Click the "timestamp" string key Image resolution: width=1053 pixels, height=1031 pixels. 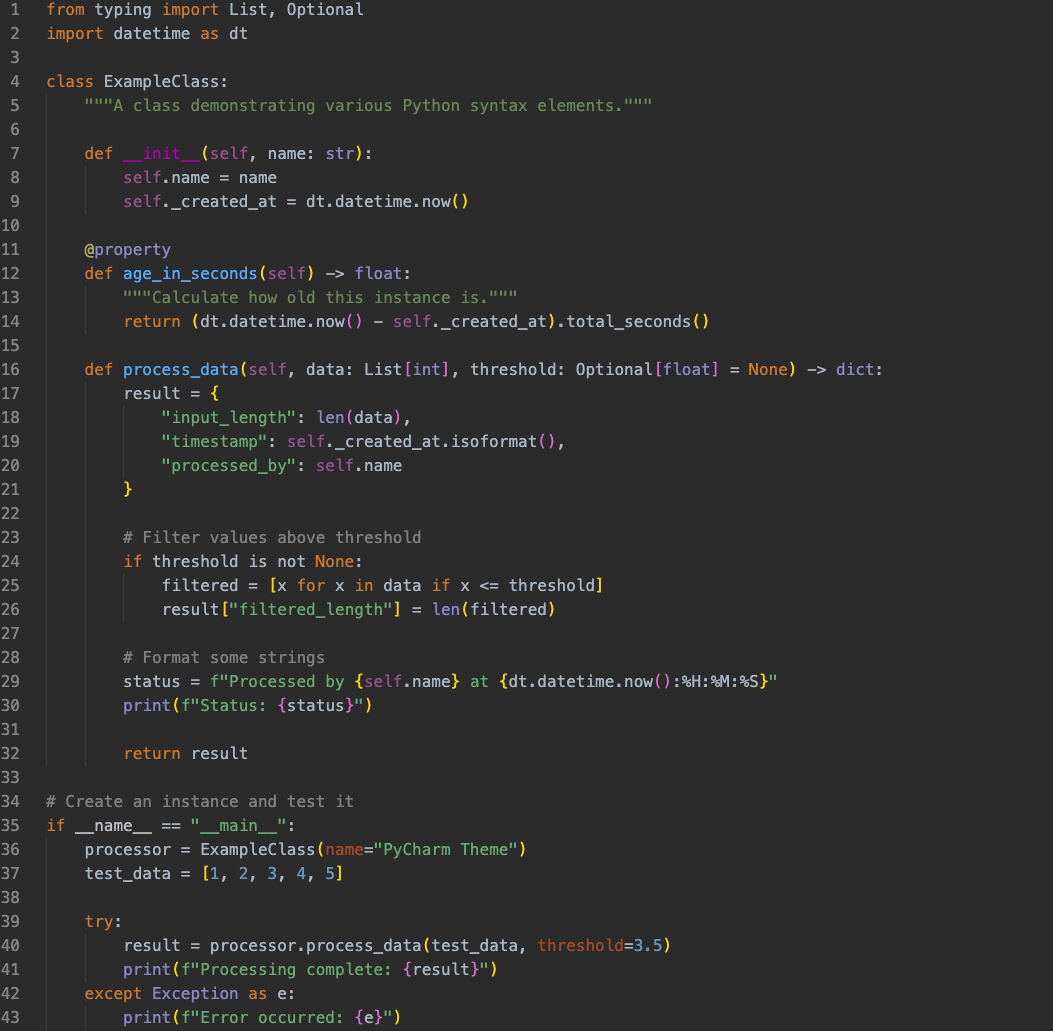coord(214,442)
